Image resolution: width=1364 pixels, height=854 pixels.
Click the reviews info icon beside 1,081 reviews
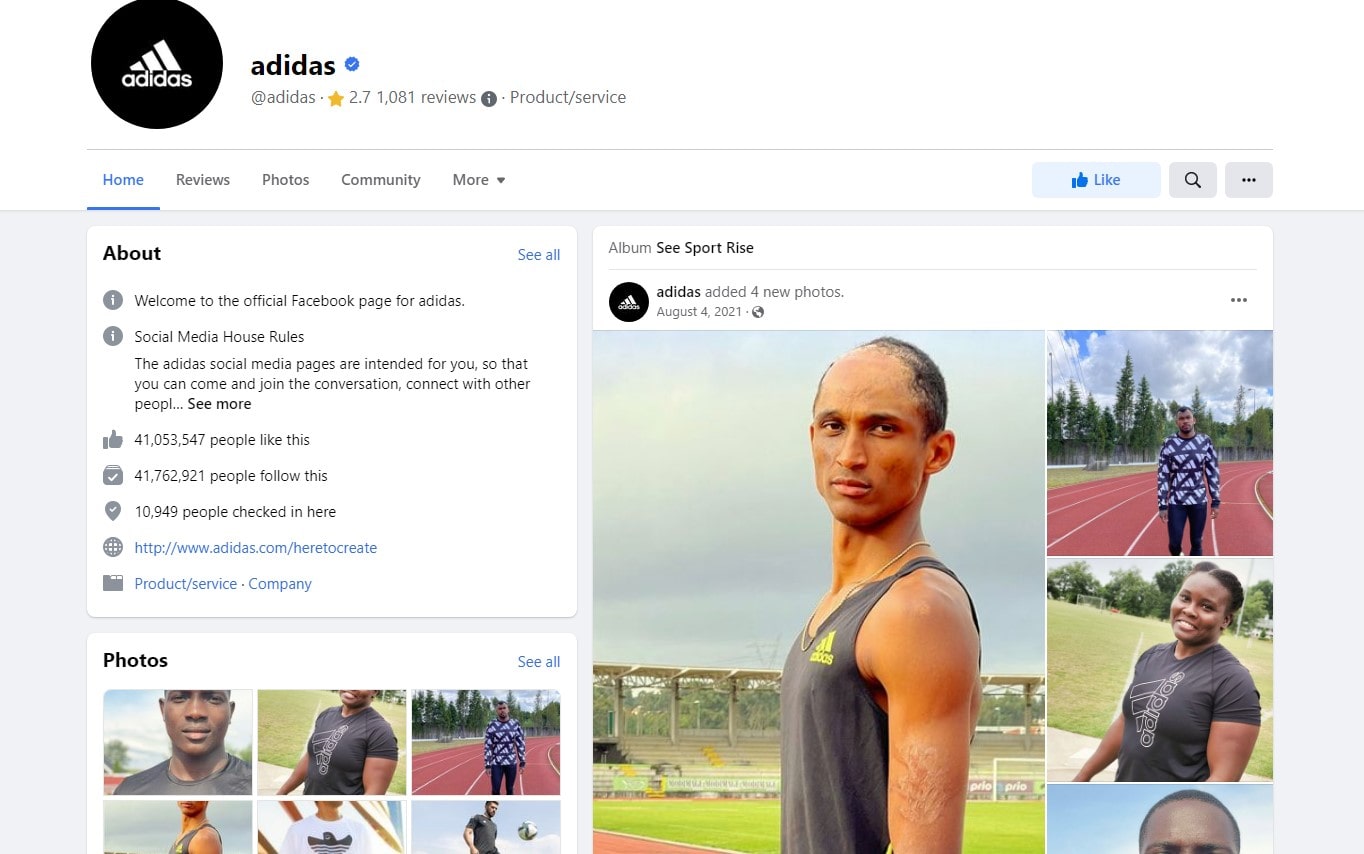coord(489,98)
